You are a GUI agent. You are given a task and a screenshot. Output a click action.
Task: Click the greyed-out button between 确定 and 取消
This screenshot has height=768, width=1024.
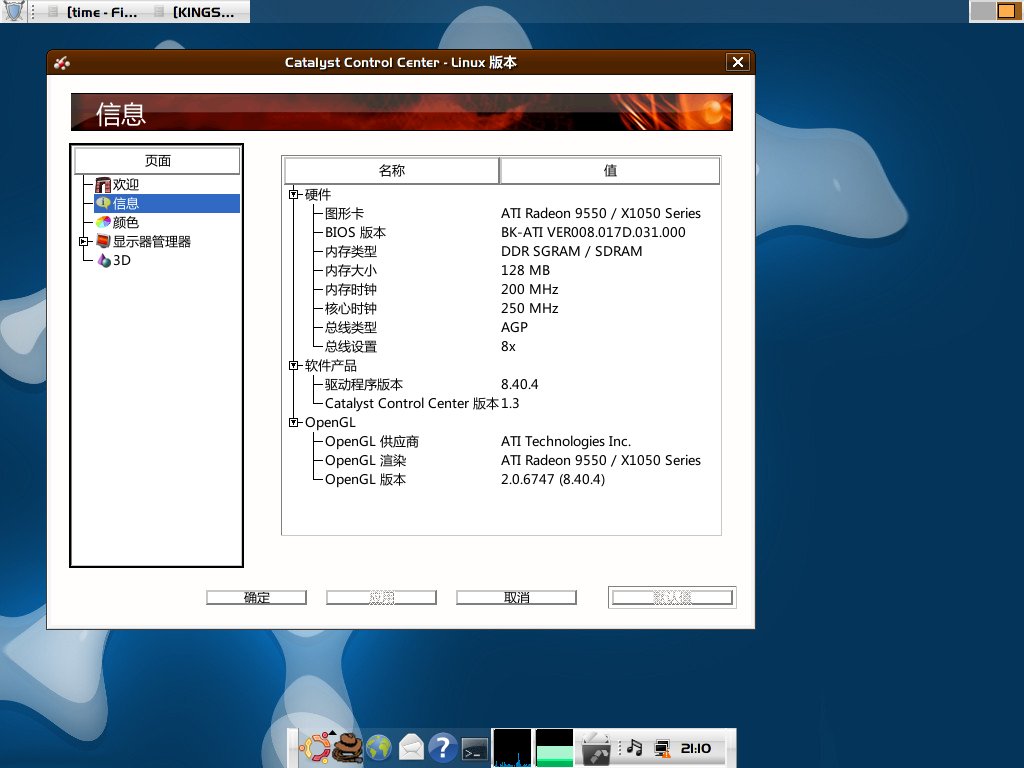click(x=381, y=598)
